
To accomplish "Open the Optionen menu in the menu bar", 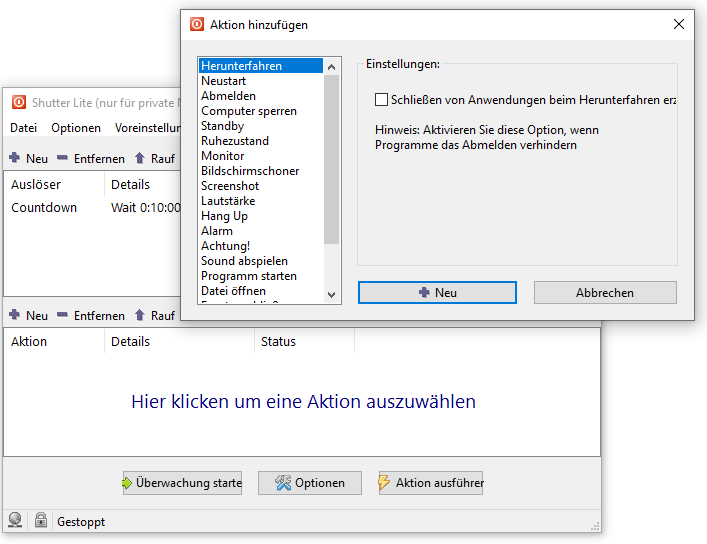I will tap(76, 128).
